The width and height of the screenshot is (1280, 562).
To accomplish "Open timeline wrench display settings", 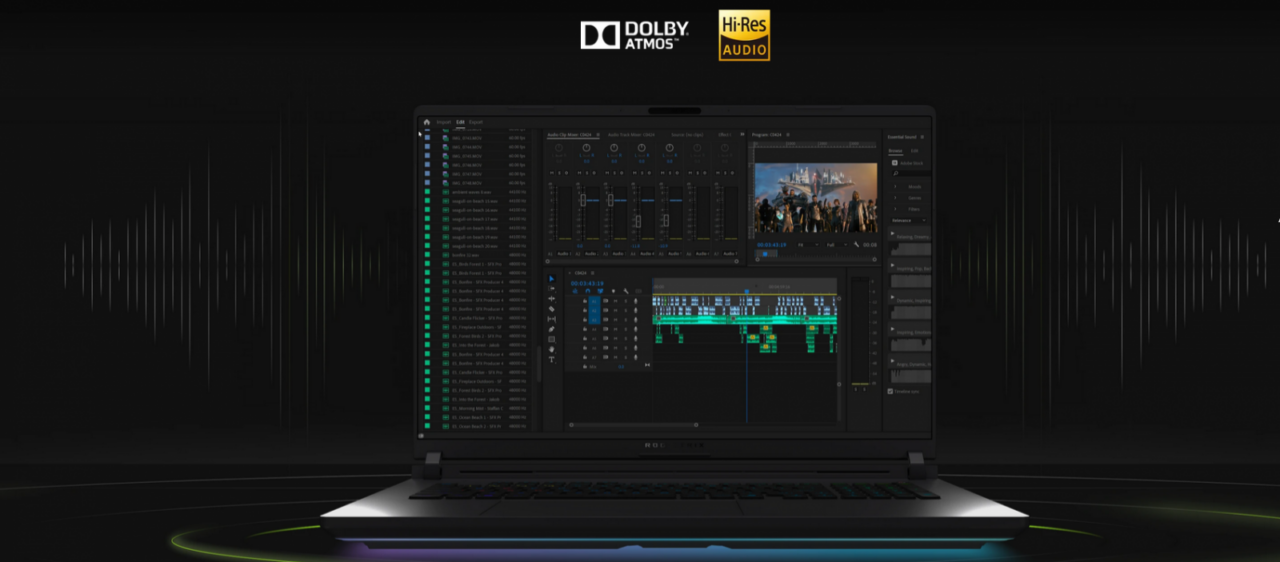I will pyautogui.click(x=626, y=291).
